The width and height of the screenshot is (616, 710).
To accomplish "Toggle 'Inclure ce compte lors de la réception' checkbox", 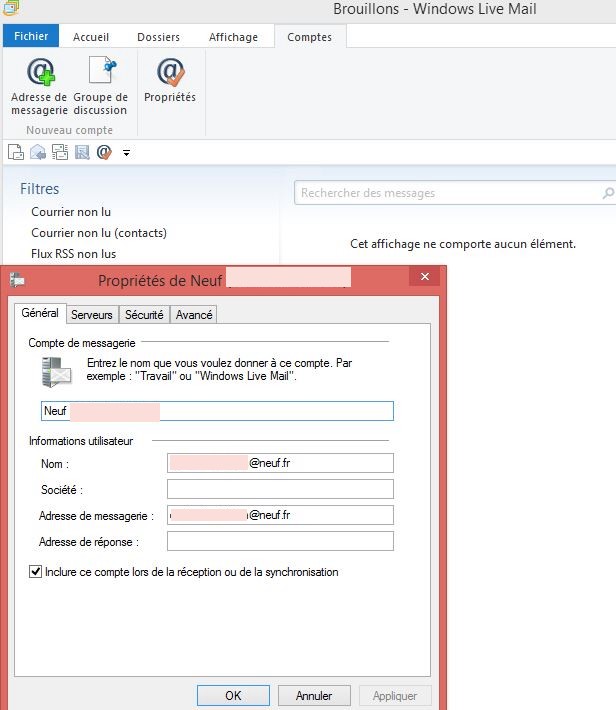I will click(x=36, y=572).
